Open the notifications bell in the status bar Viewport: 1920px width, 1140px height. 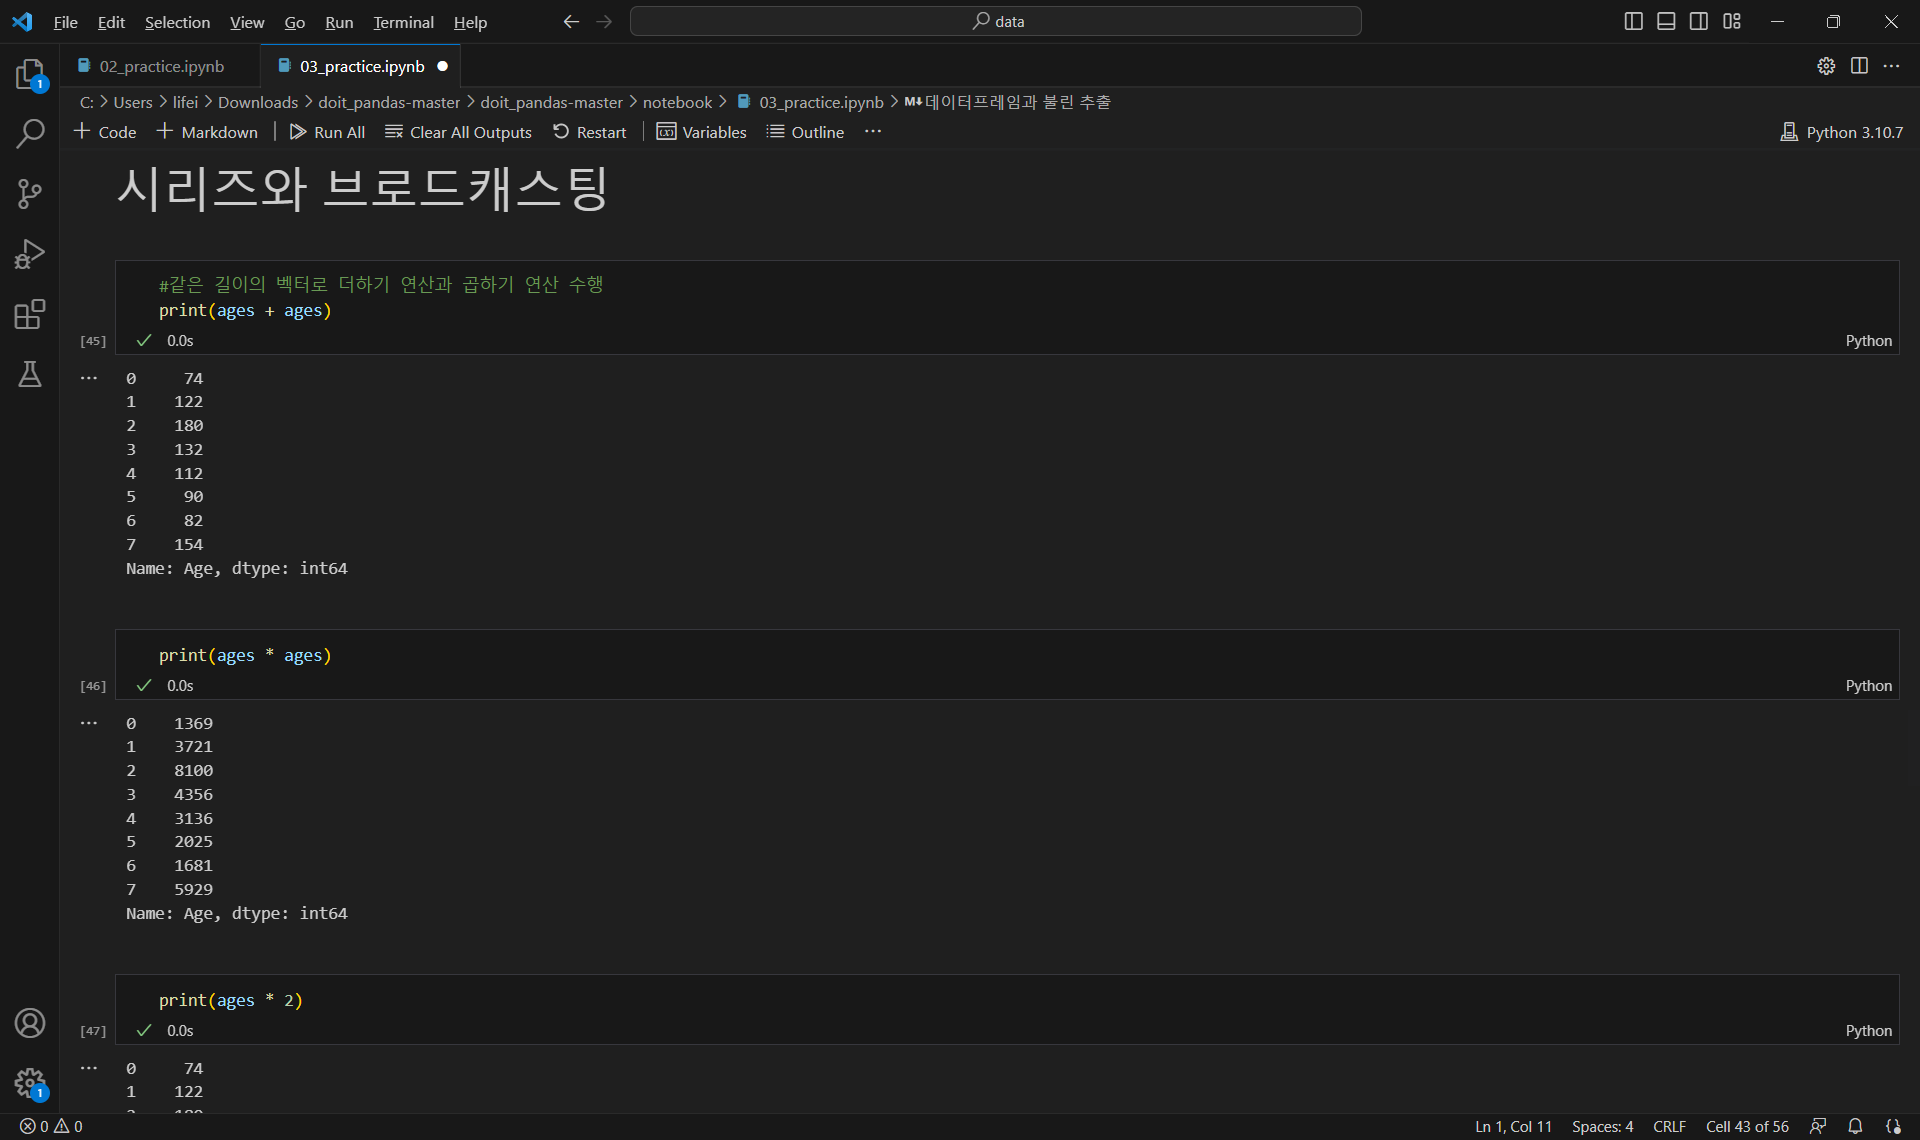pos(1855,1126)
